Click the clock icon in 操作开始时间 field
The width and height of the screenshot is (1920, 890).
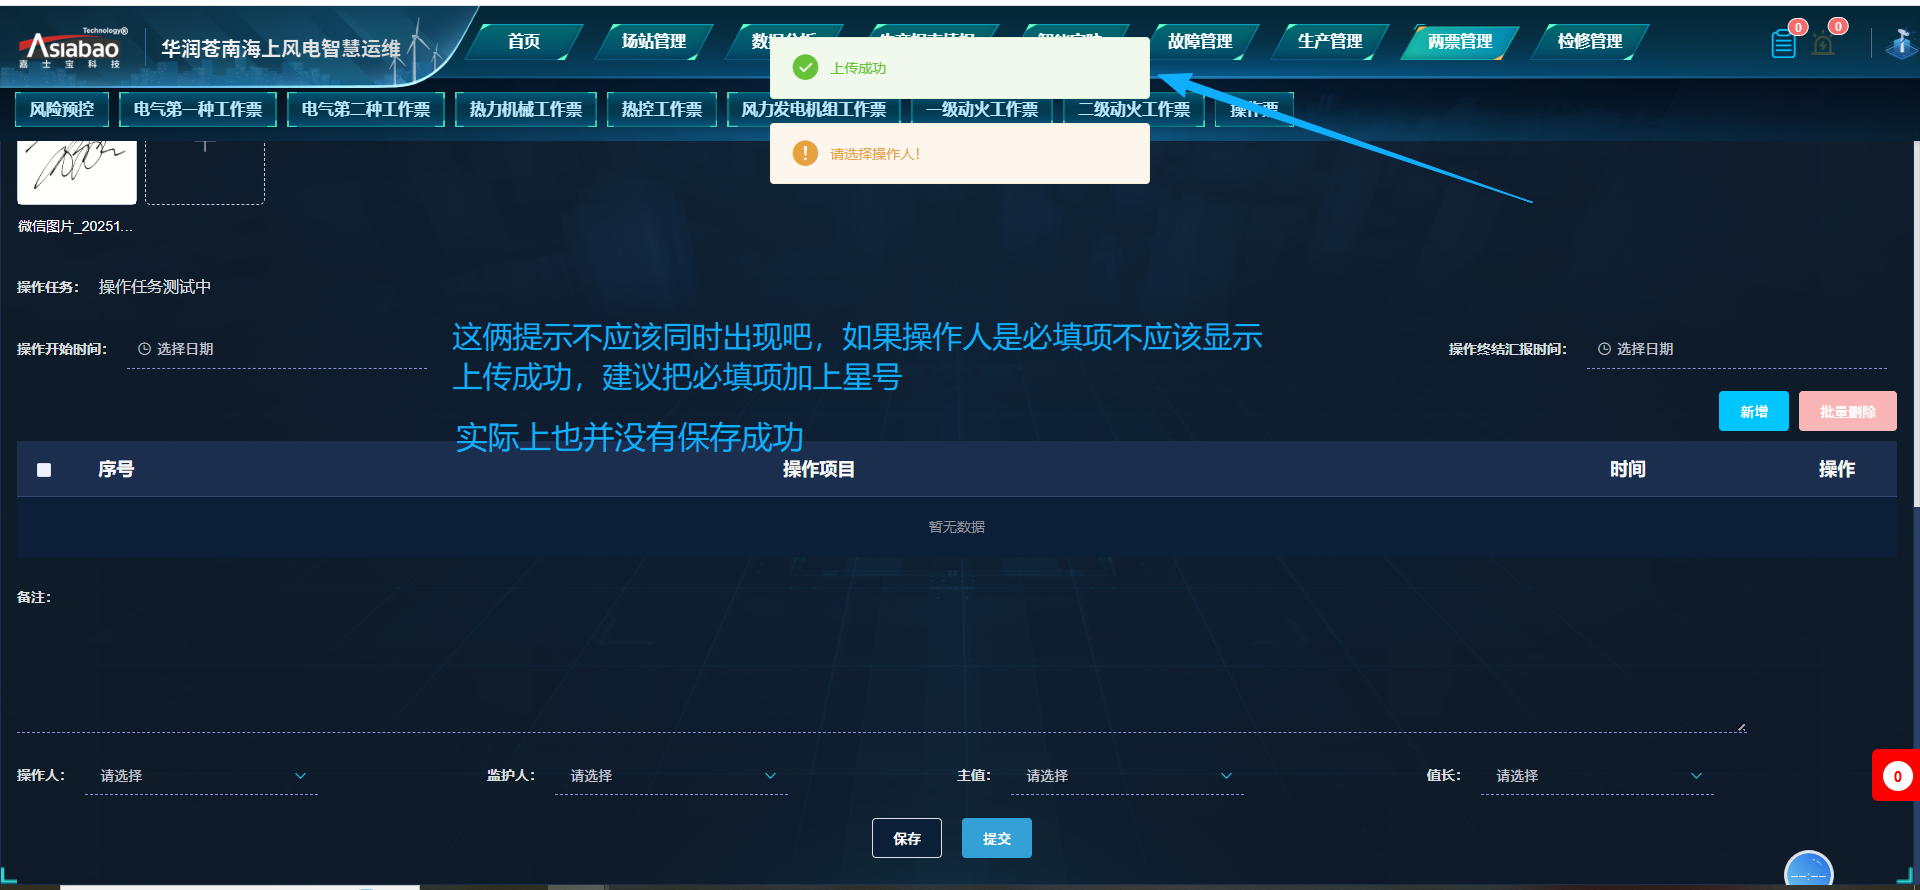pyautogui.click(x=144, y=349)
